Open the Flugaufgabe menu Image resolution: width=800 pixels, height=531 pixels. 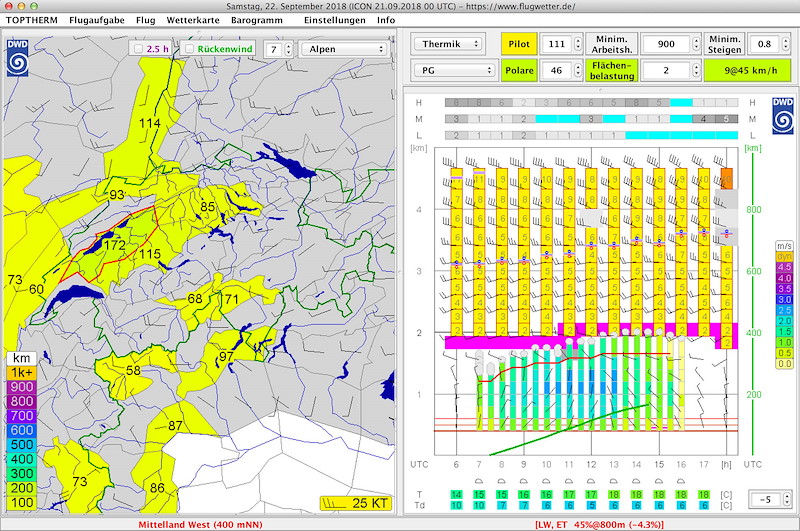click(97, 20)
